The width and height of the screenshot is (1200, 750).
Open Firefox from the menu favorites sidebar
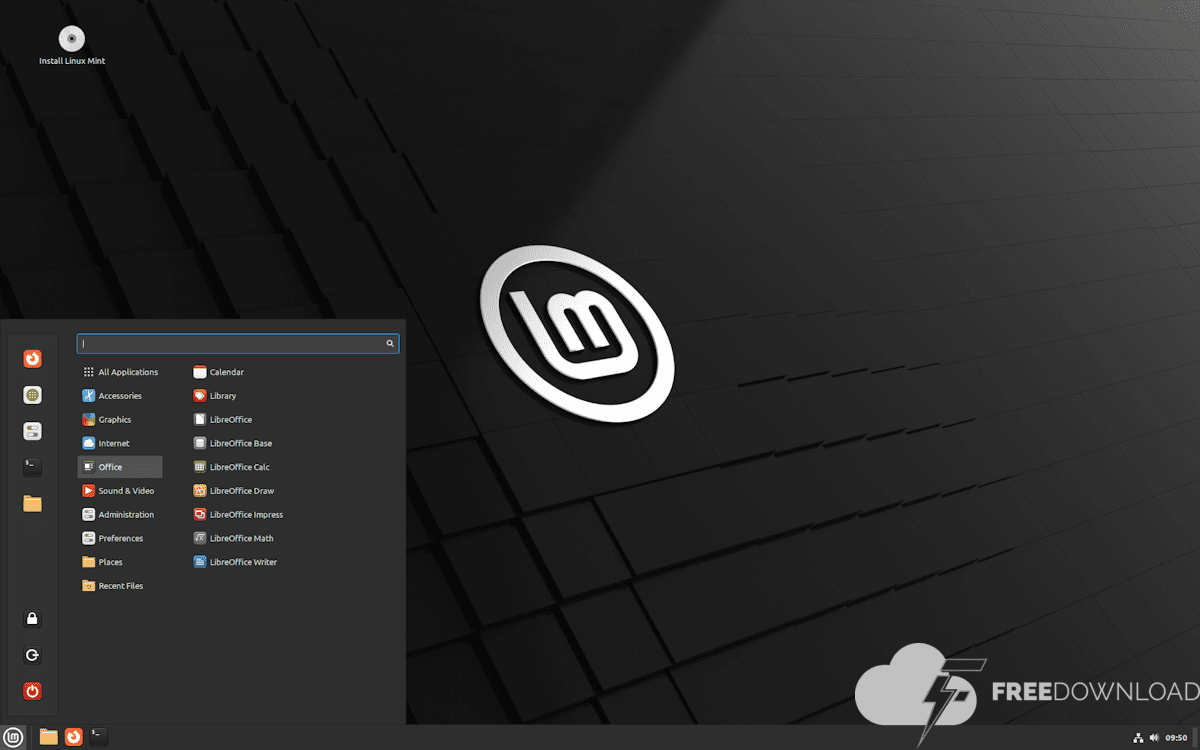click(x=33, y=358)
